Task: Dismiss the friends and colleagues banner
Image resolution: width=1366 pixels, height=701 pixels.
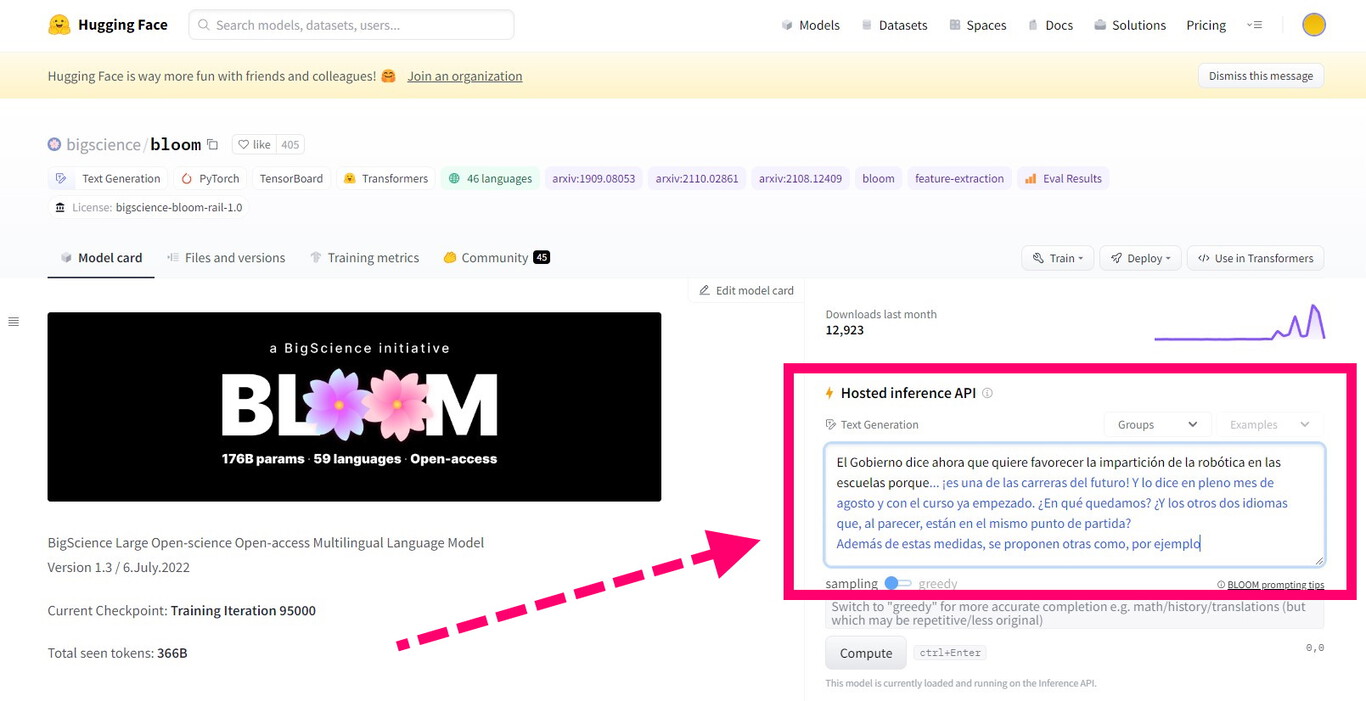Action: [1260, 75]
